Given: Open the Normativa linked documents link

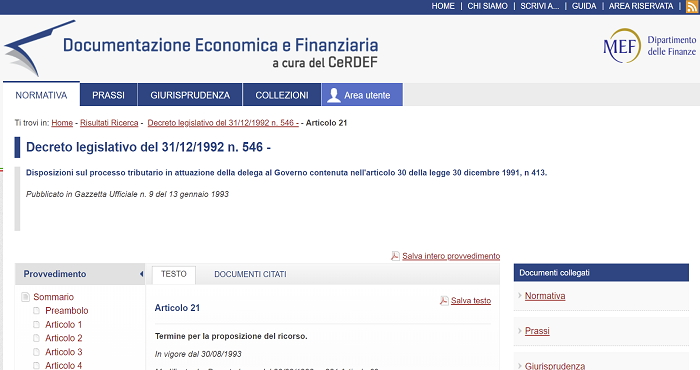Looking at the screenshot, I should [x=545, y=296].
